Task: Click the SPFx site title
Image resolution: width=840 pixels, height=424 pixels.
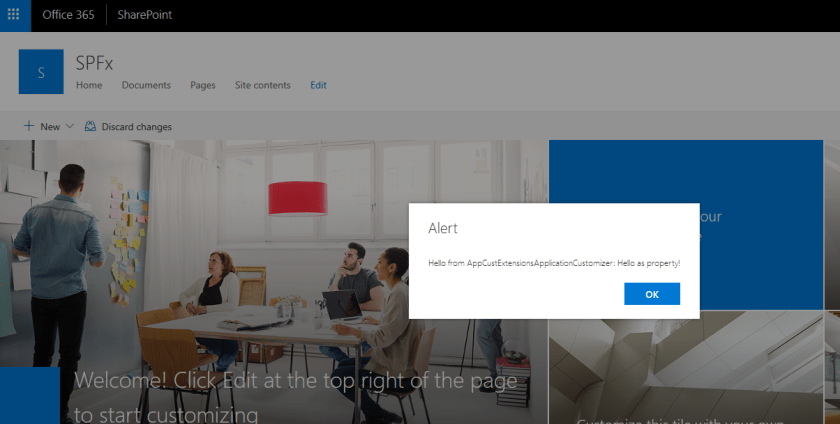Action: (x=94, y=63)
